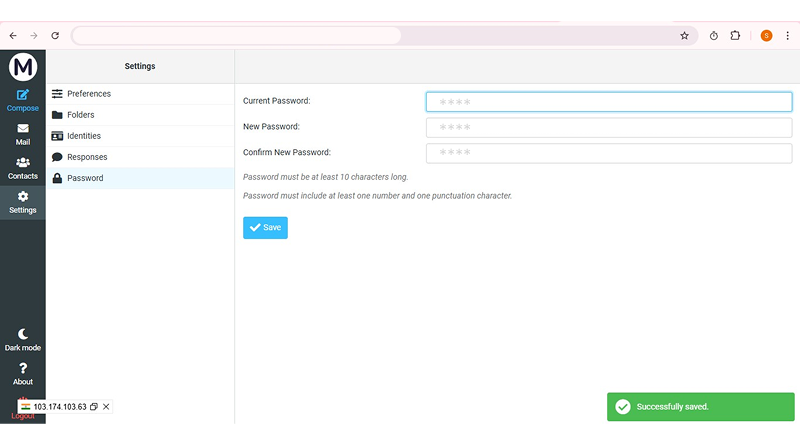Click the Confirm New Password field

[608, 153]
